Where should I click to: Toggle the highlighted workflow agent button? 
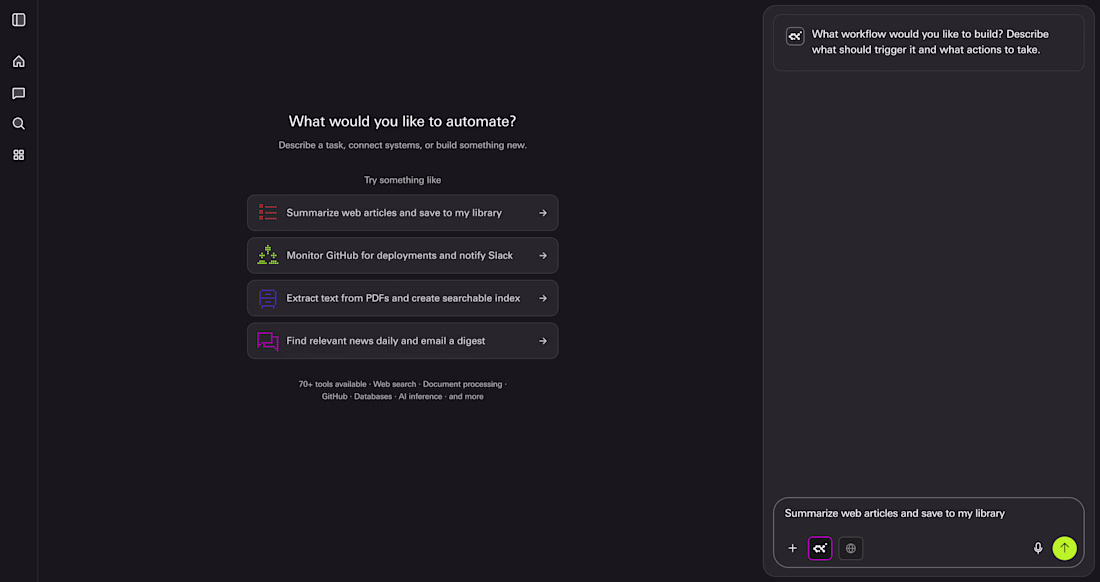(x=820, y=548)
